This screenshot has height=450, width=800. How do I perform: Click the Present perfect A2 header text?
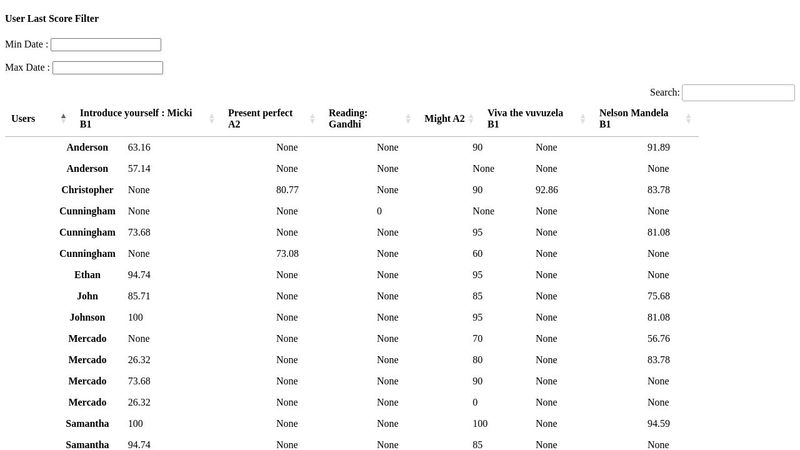tap(260, 118)
